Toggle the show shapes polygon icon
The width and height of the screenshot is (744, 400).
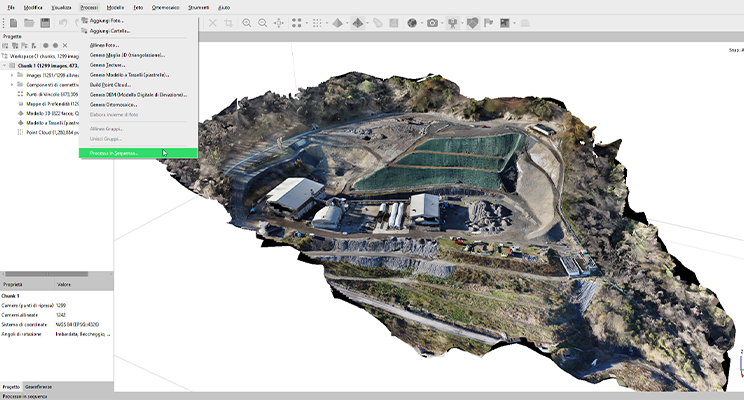(x=473, y=23)
